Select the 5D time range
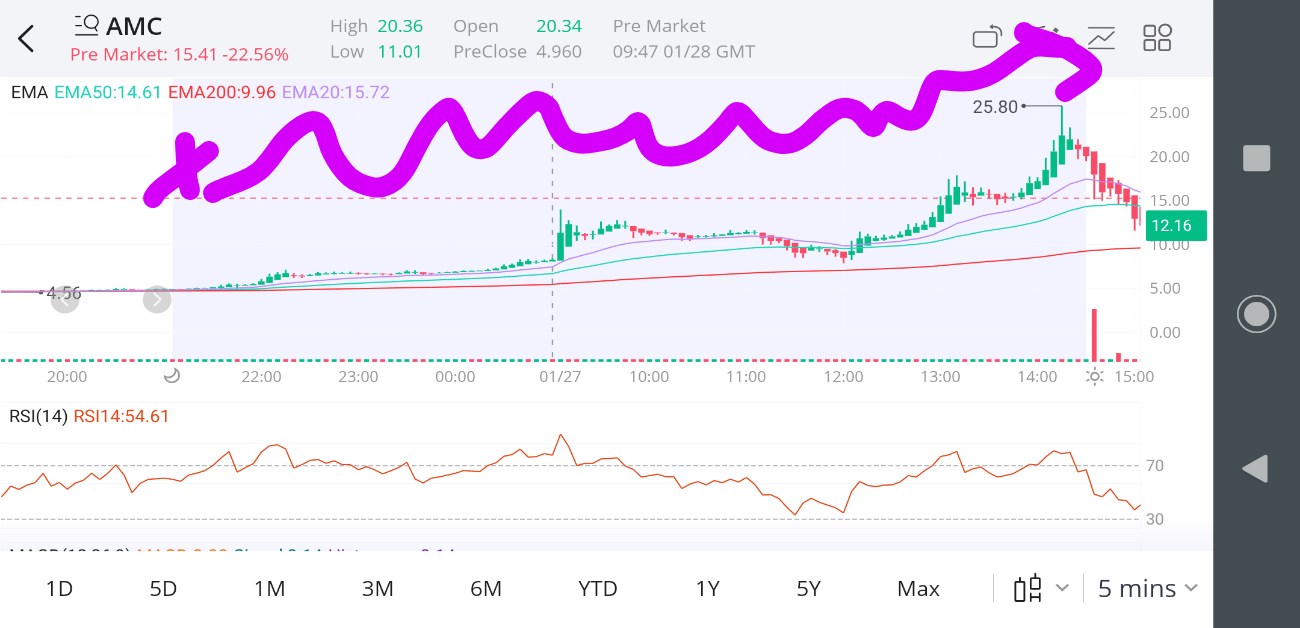 tap(163, 589)
